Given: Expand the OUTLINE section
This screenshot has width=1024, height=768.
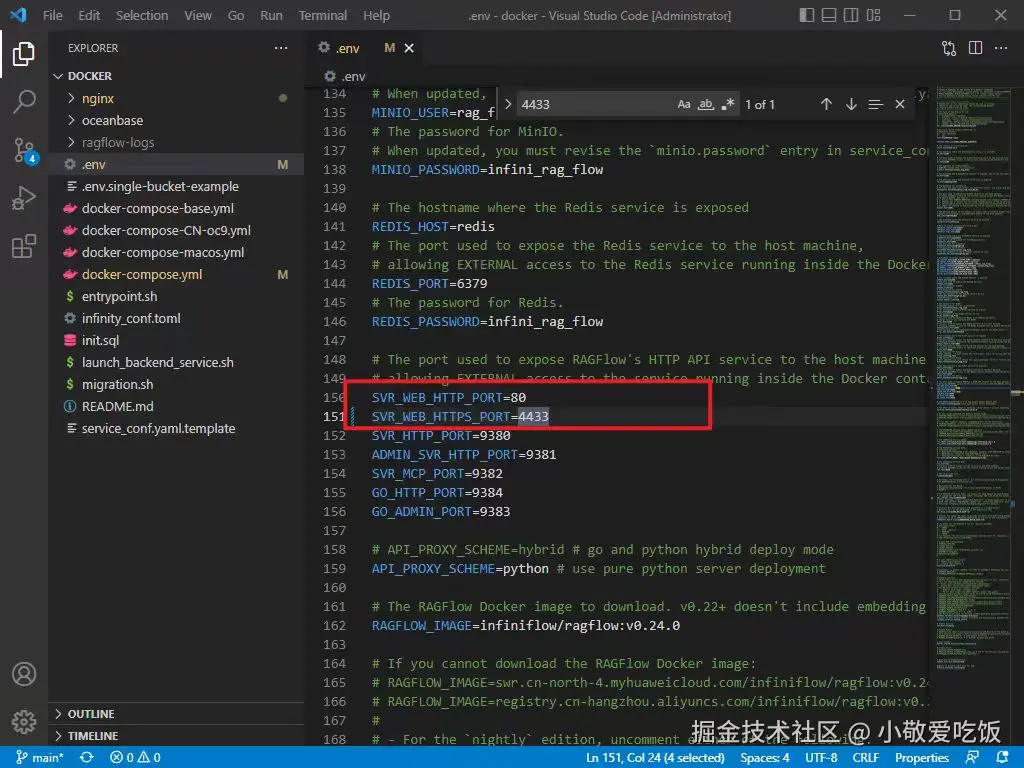Looking at the screenshot, I should (x=90, y=714).
